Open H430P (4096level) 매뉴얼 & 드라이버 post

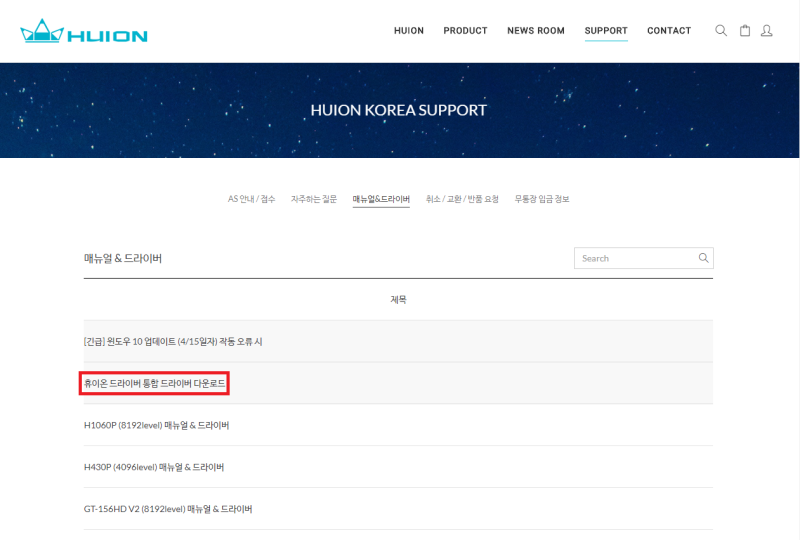tap(154, 467)
